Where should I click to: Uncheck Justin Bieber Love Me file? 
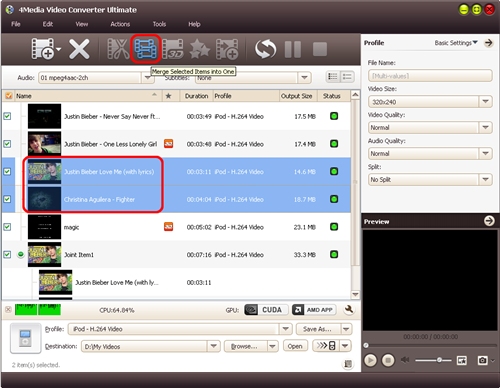(x=7, y=171)
